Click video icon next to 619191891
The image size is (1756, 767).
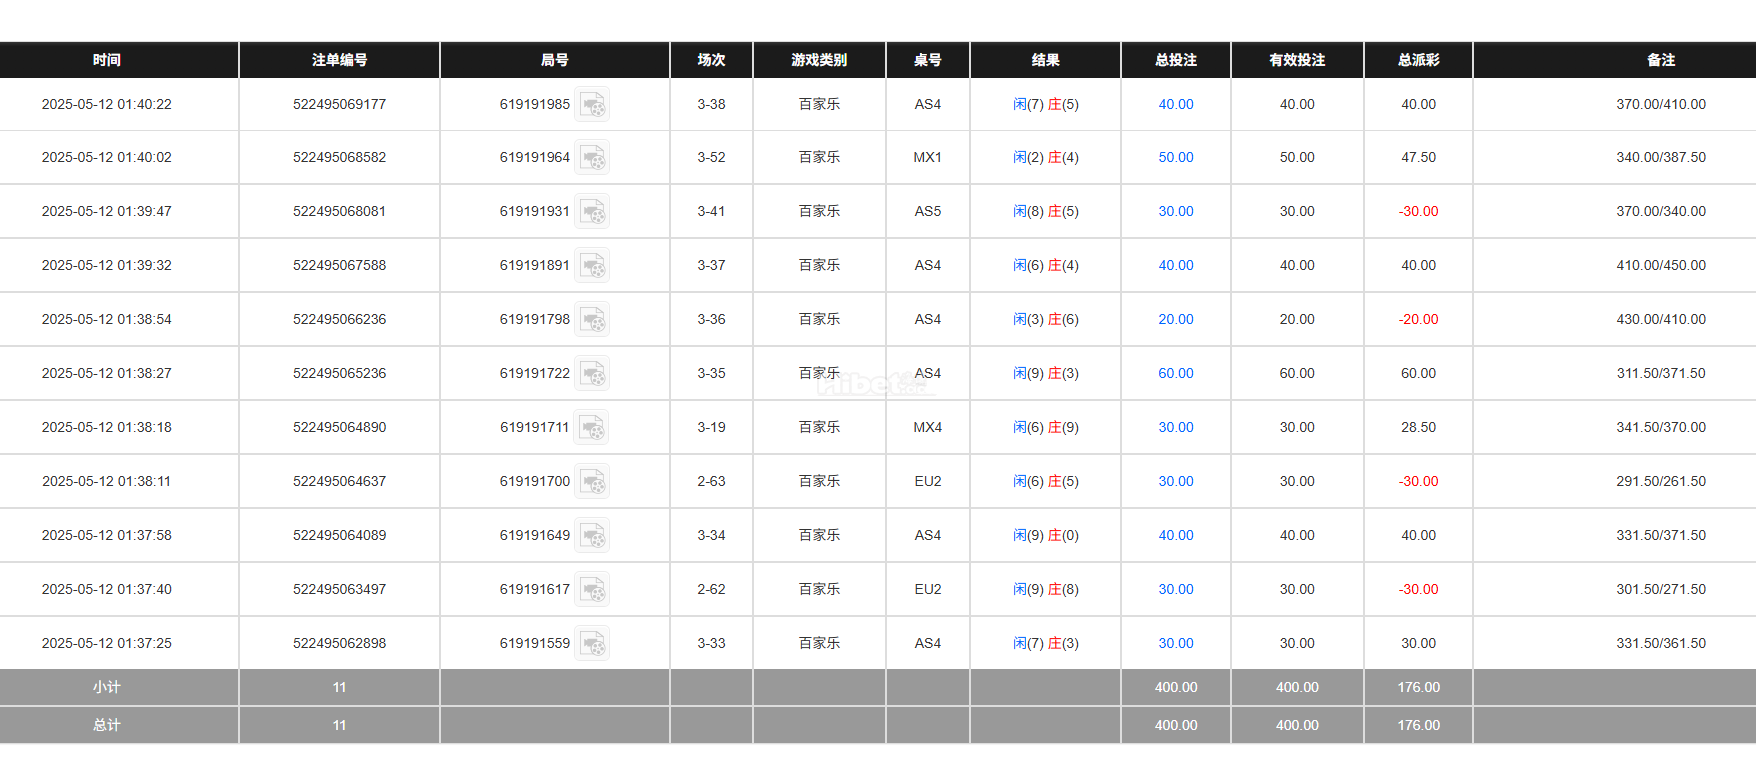pyautogui.click(x=592, y=266)
